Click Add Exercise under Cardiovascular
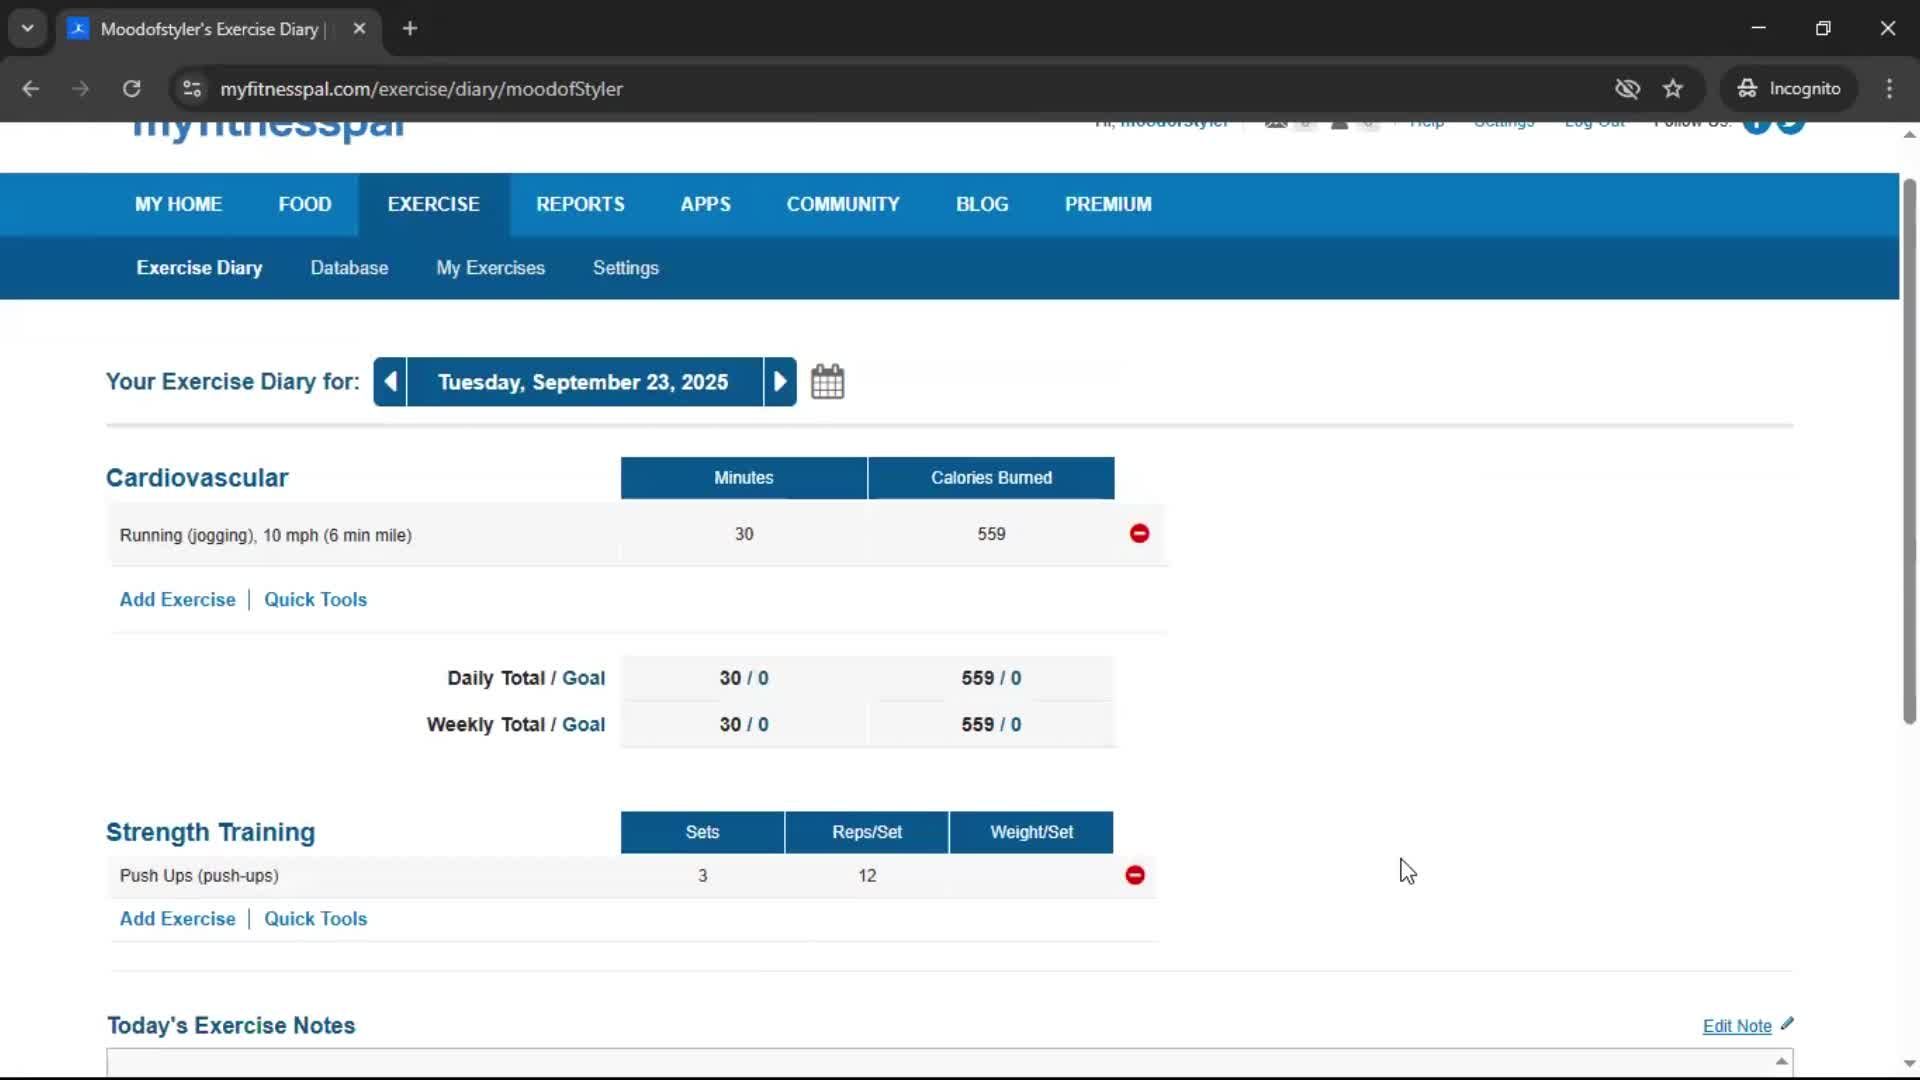This screenshot has height=1080, width=1920. click(178, 600)
